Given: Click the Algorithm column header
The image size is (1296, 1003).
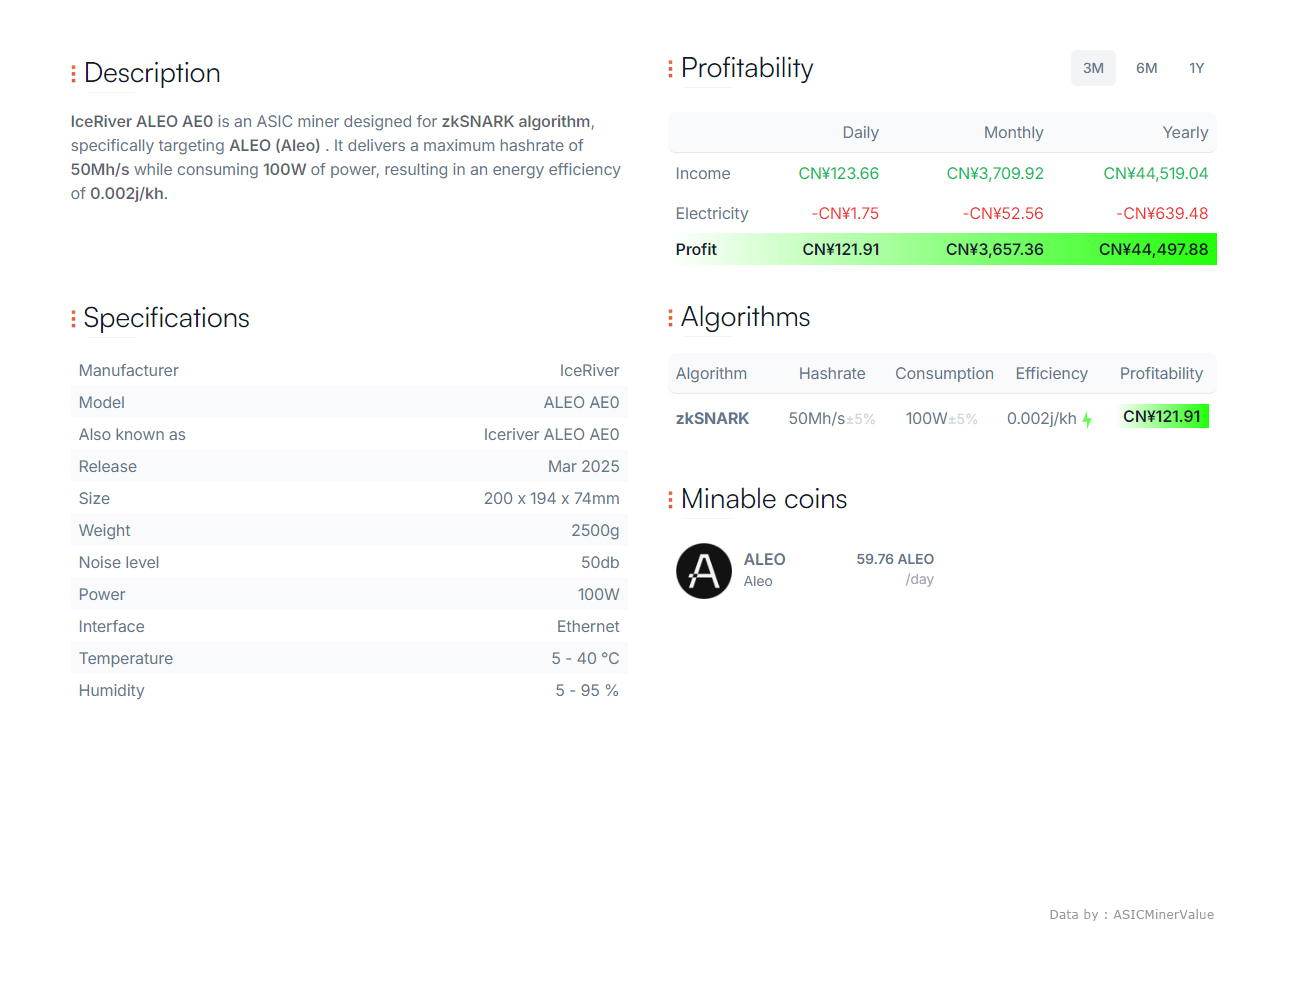Looking at the screenshot, I should pos(711,373).
